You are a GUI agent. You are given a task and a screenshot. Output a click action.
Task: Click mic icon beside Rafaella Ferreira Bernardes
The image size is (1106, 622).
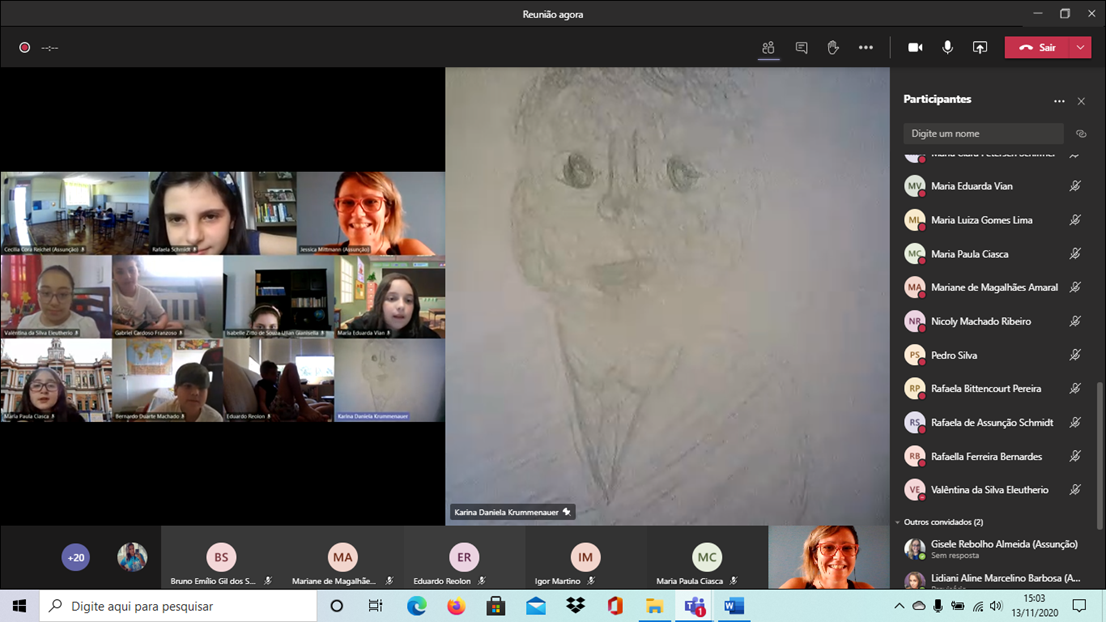(1074, 456)
